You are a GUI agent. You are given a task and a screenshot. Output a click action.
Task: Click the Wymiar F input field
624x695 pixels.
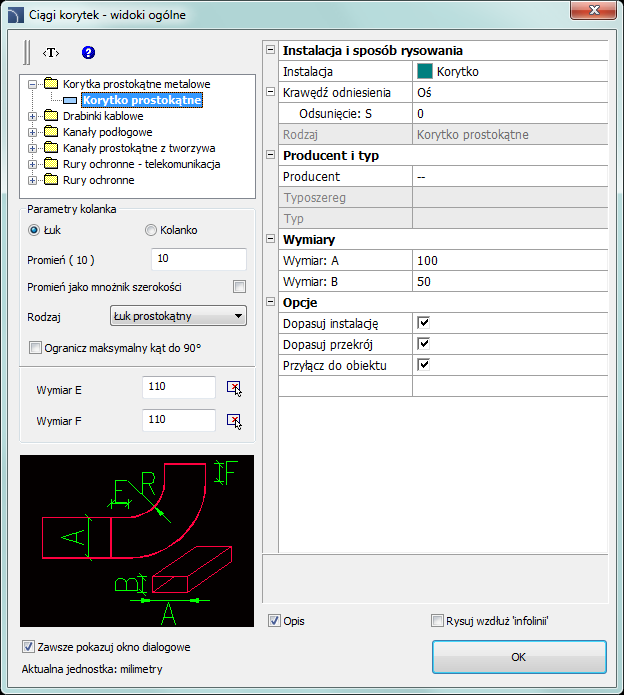(179, 420)
